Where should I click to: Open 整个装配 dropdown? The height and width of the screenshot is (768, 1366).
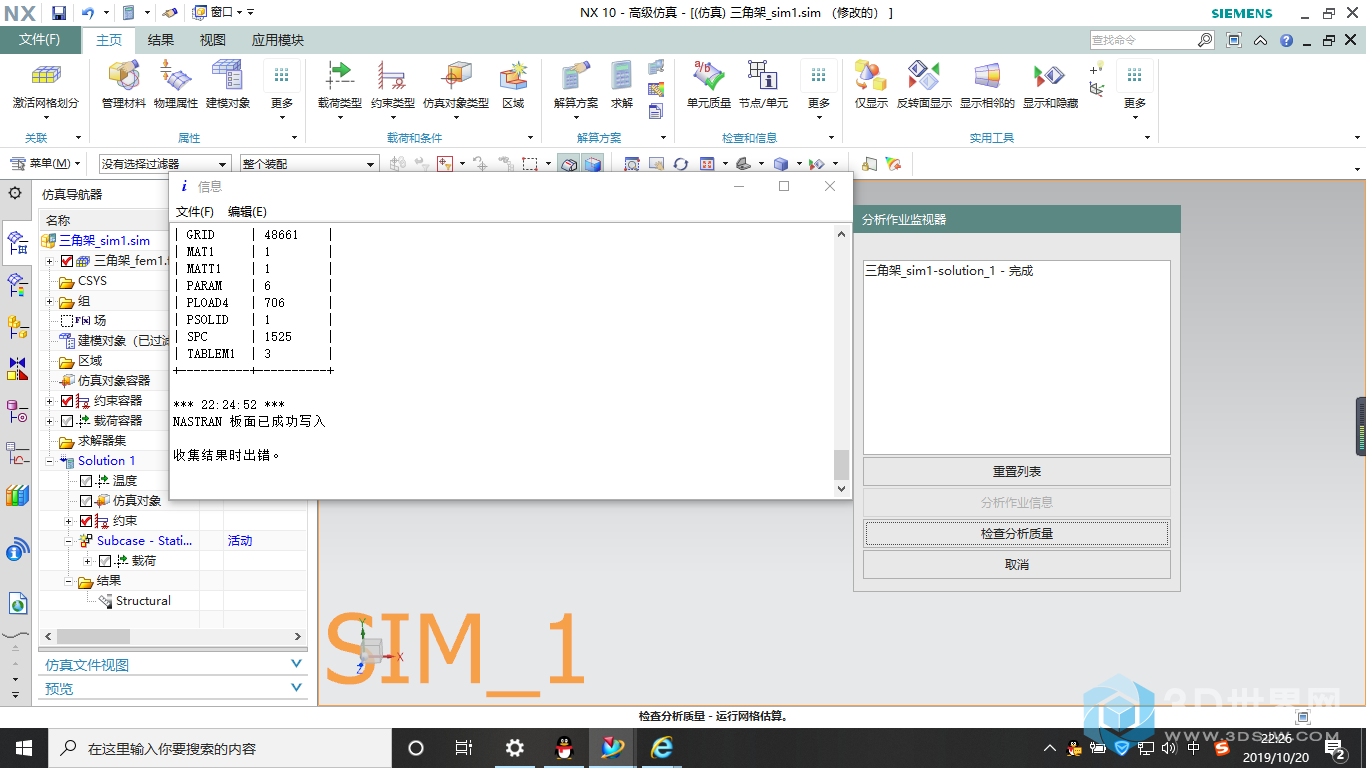[309, 164]
